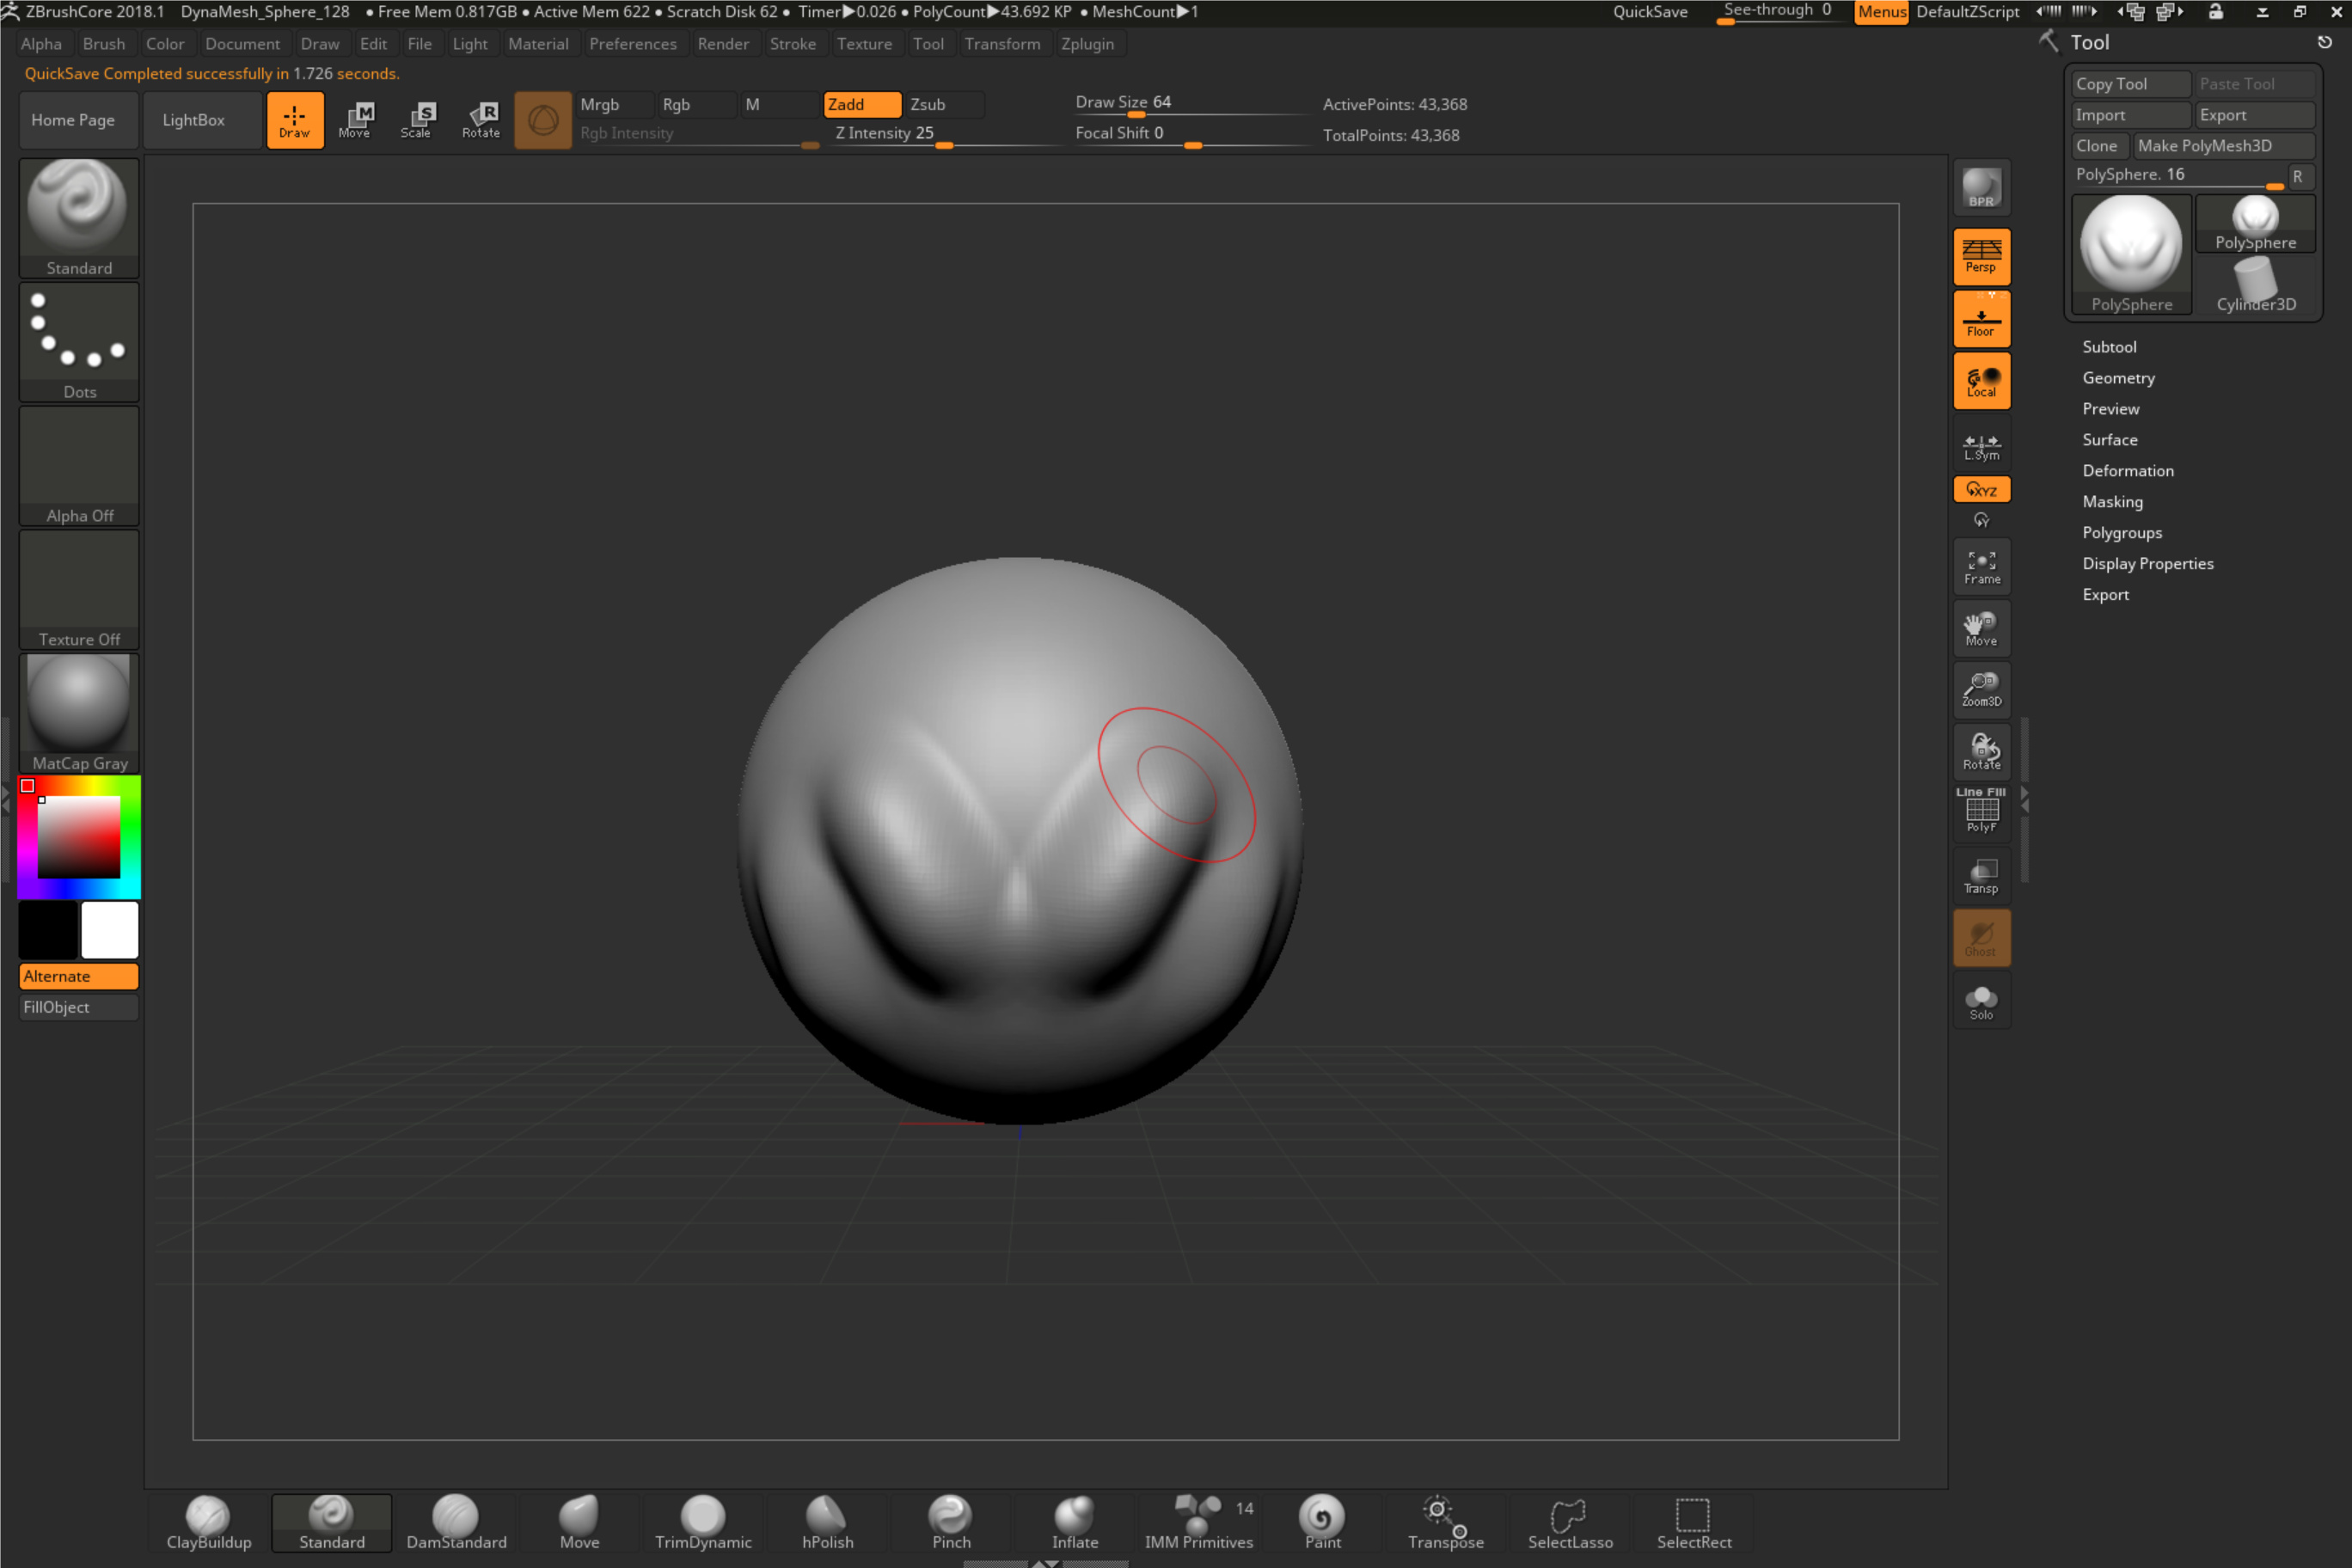
Task: Open the IMM Primitives brush
Action: [1199, 1522]
